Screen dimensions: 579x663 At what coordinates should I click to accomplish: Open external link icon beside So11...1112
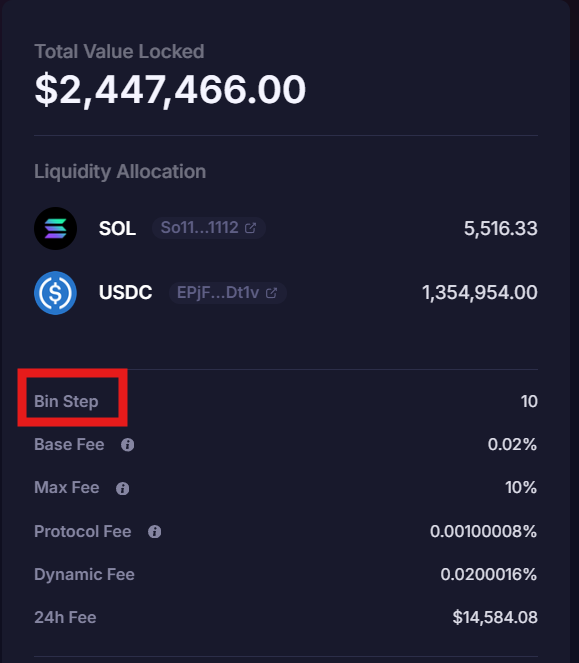pos(250,228)
